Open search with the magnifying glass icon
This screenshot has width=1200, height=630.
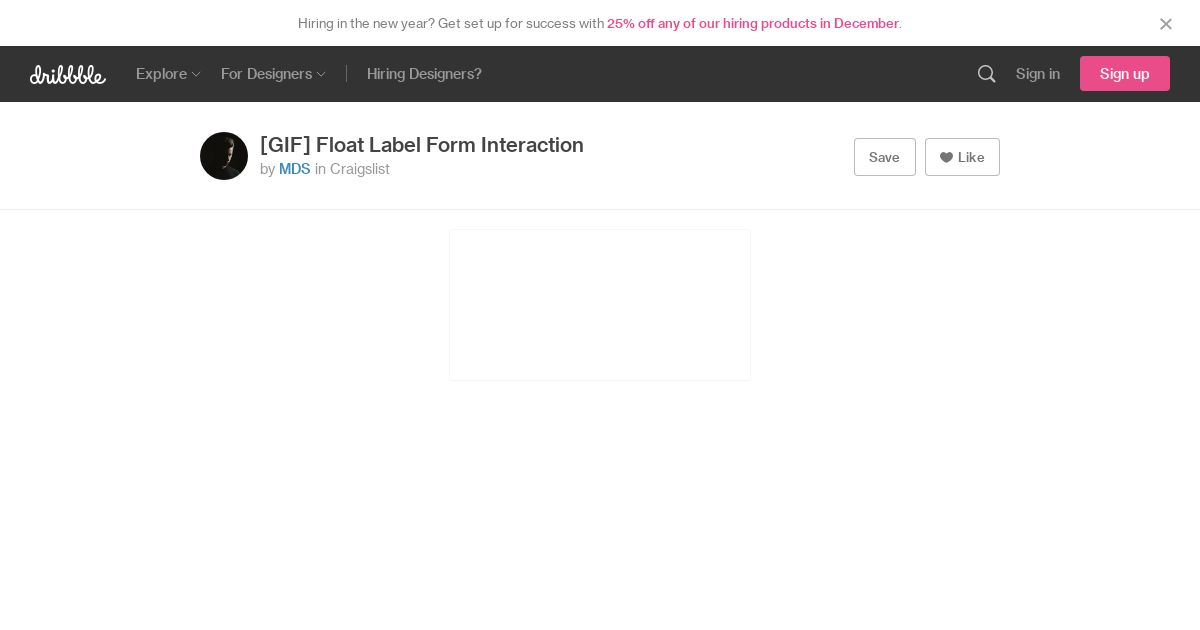coord(986,74)
